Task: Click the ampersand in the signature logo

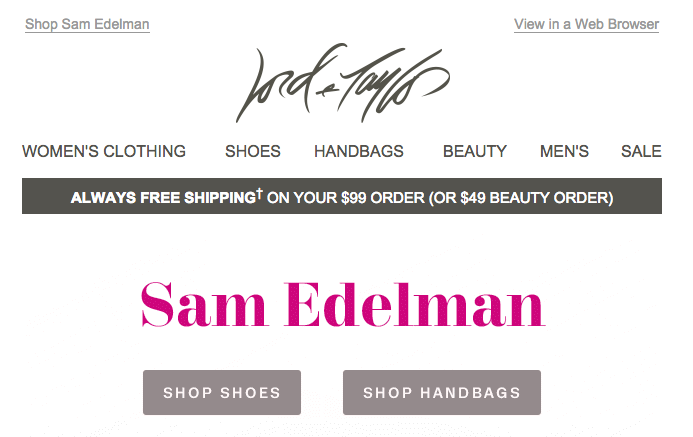Action: tap(328, 91)
